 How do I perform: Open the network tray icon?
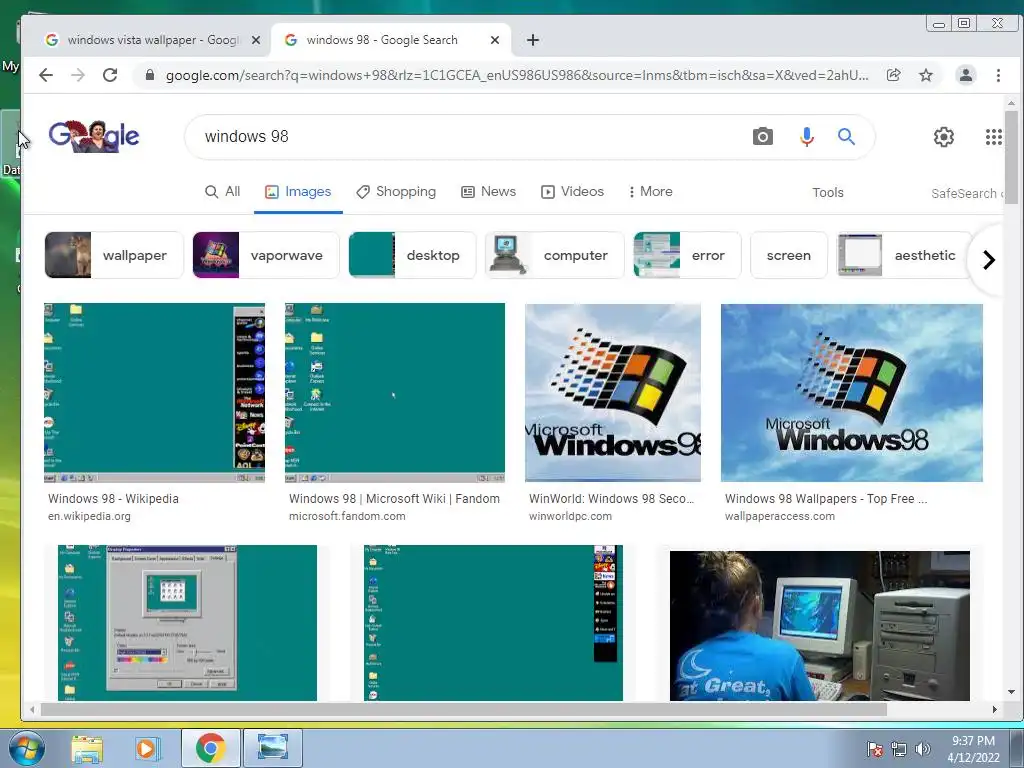coord(899,749)
